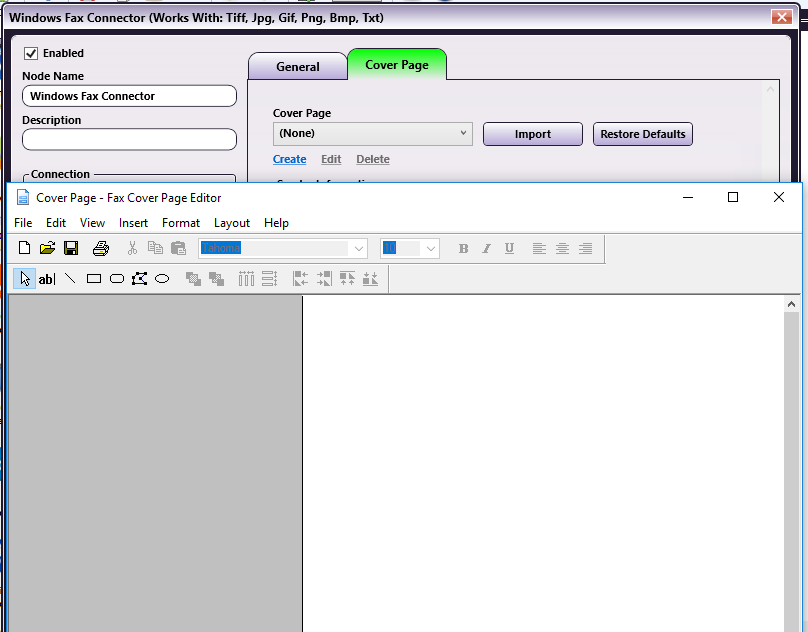Center align text
The image size is (808, 632).
[x=562, y=248]
